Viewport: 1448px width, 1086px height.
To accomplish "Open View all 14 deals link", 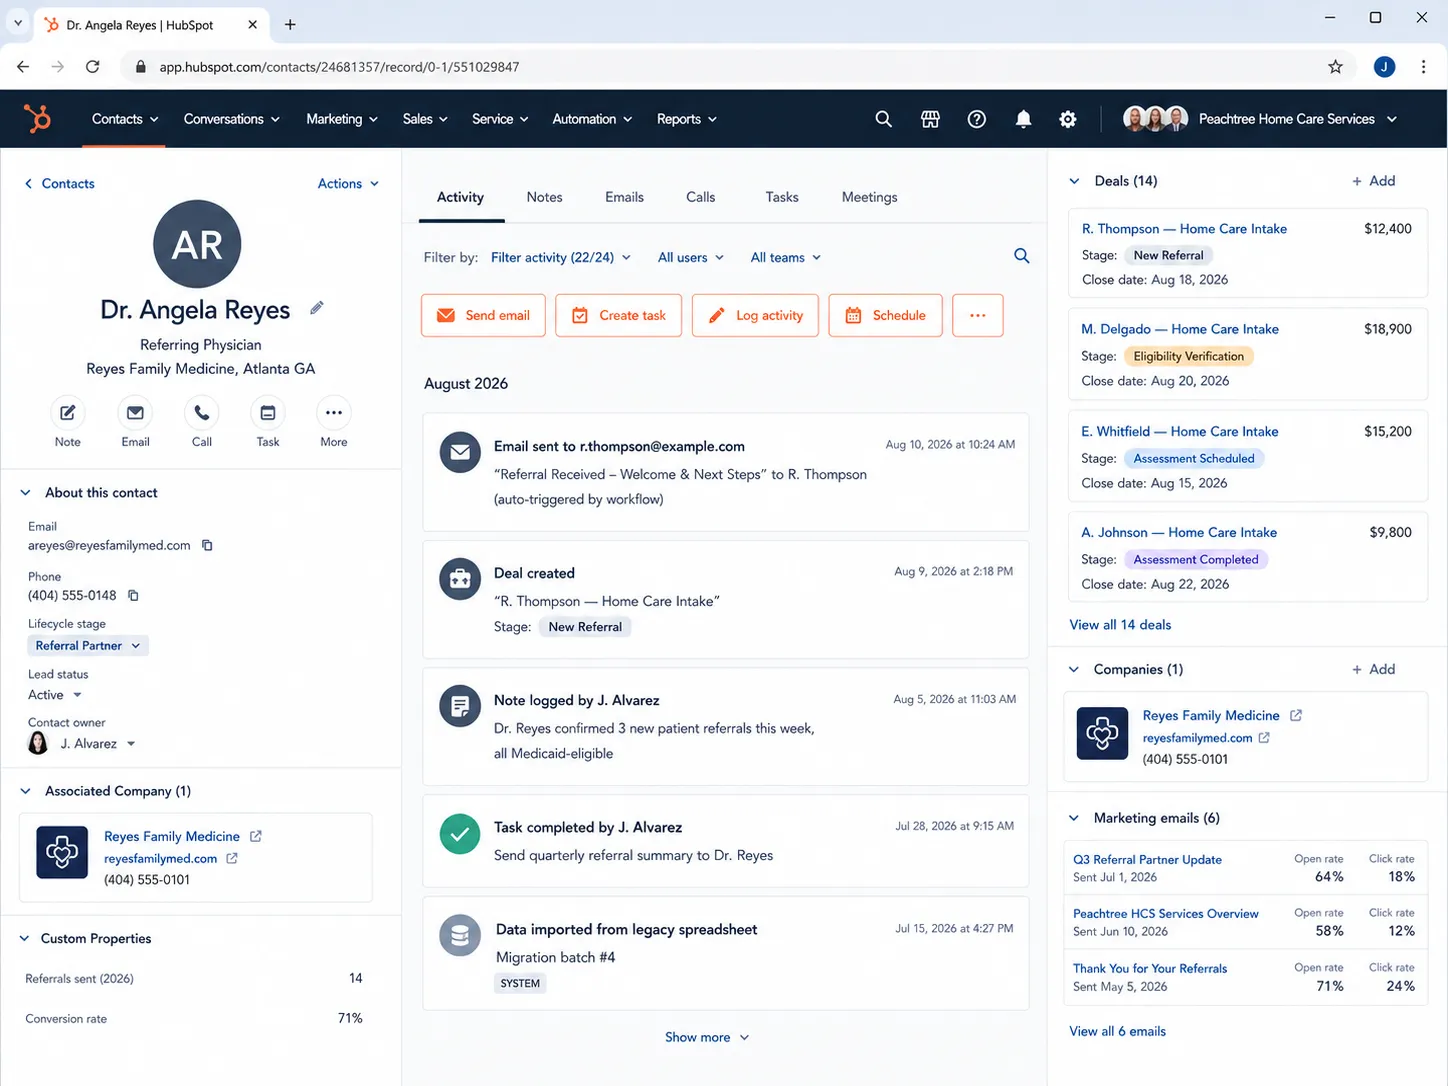I will [x=1120, y=625].
